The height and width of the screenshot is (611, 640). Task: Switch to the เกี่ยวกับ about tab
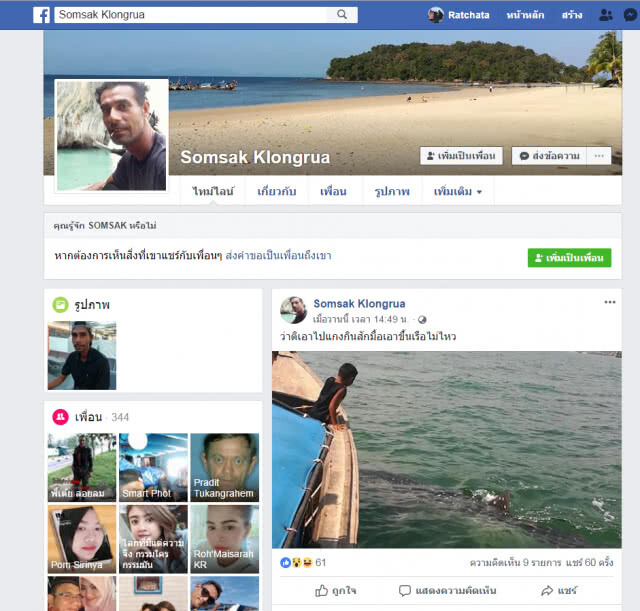coord(277,191)
